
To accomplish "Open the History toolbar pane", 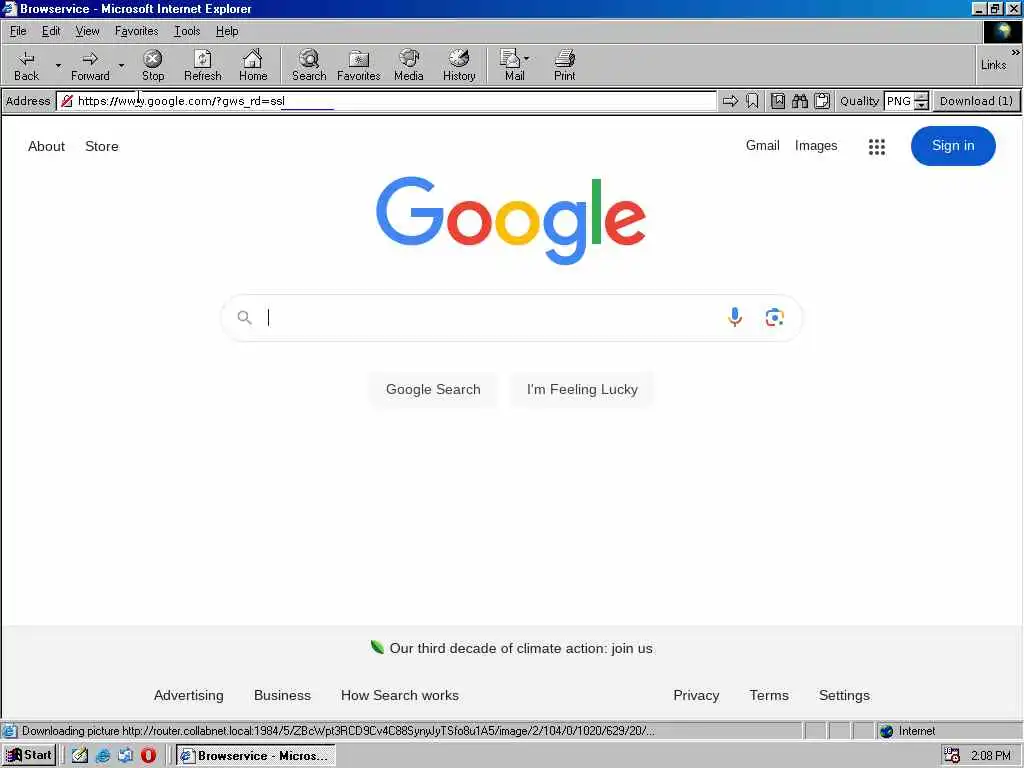I will (x=459, y=65).
